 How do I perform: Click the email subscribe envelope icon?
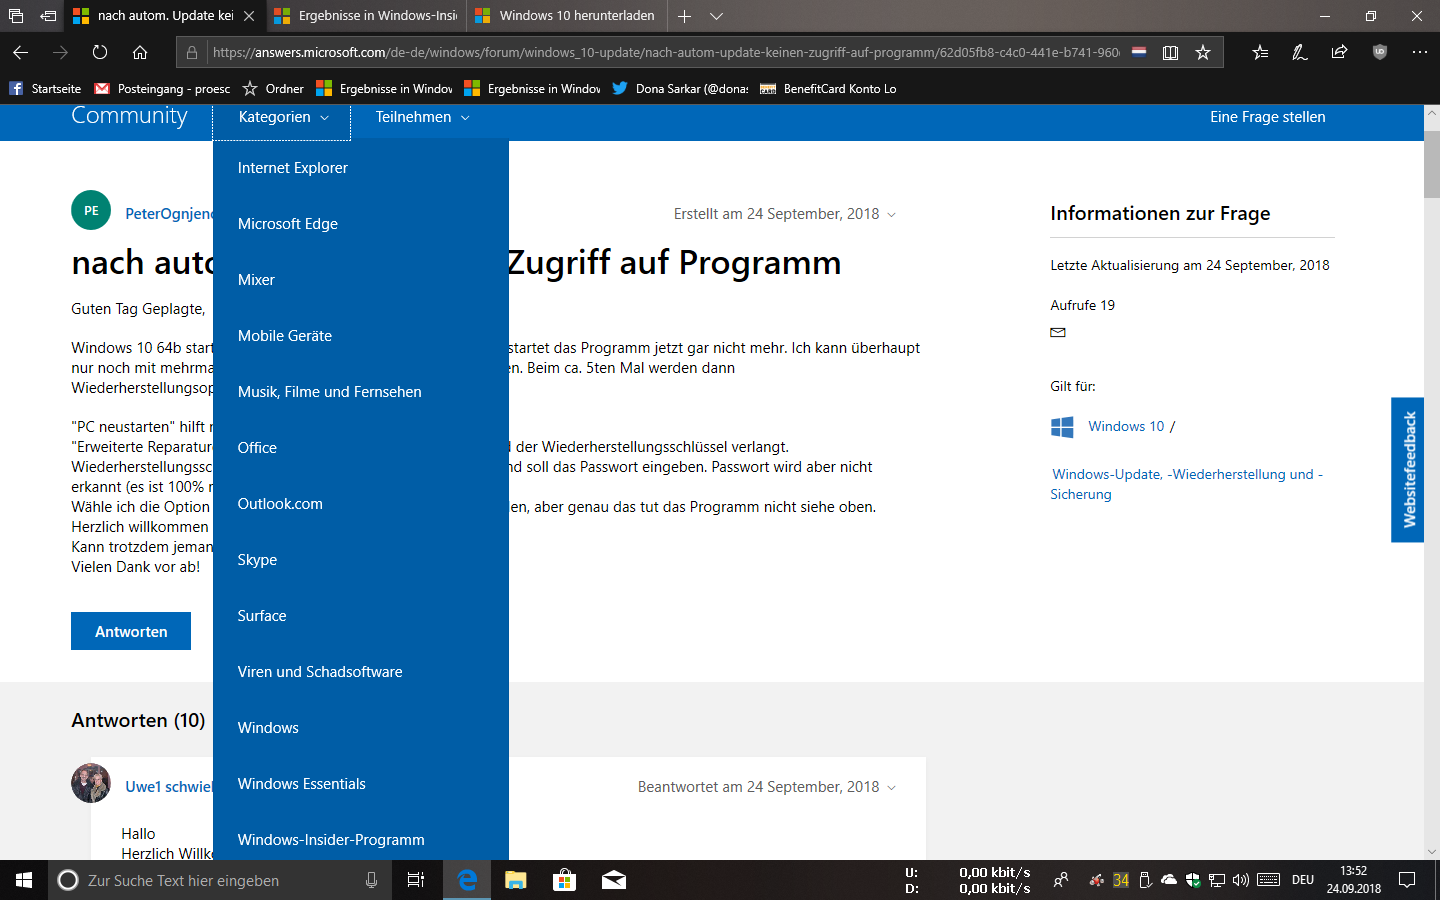(x=1058, y=333)
